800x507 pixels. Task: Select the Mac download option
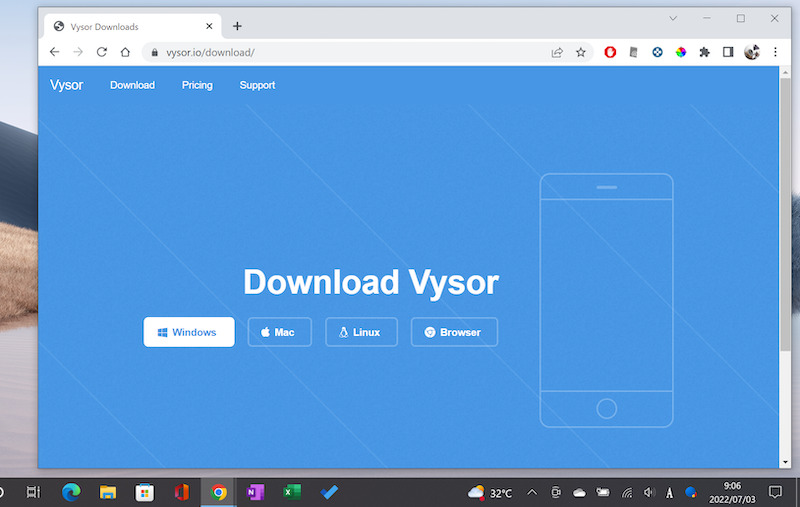click(279, 332)
